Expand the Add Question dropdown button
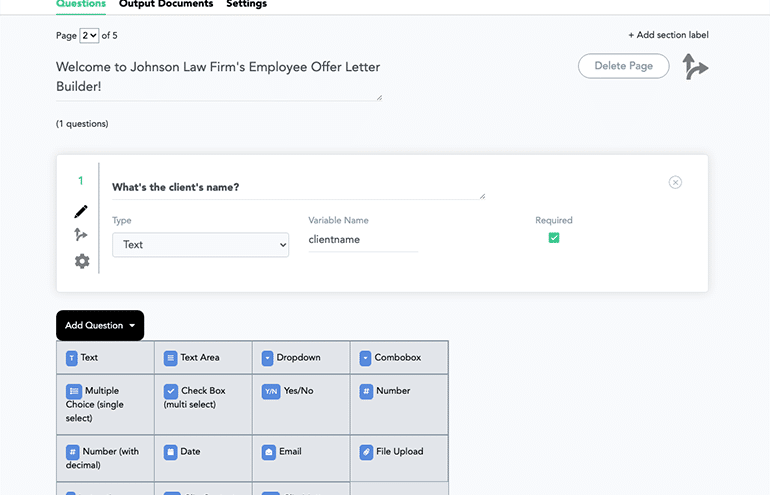This screenshot has width=770, height=495. (100, 325)
